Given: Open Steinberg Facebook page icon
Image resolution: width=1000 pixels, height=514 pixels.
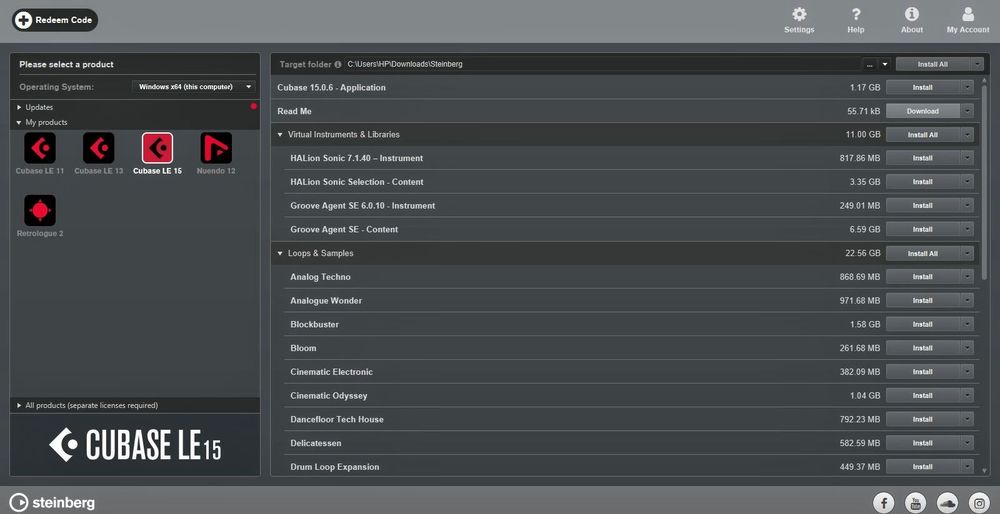Looking at the screenshot, I should [883, 503].
